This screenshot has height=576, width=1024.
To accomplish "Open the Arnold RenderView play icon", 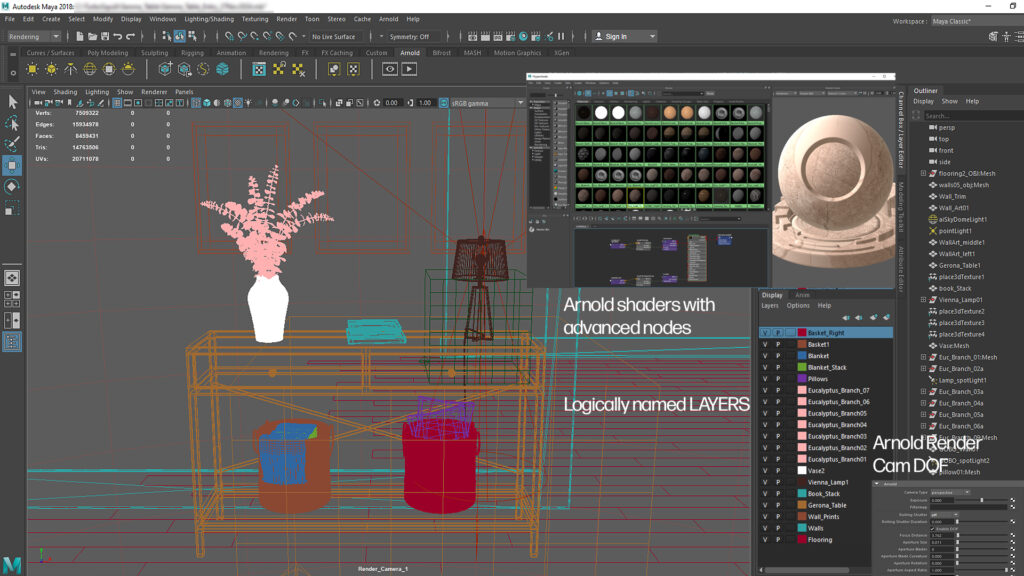I will coord(409,69).
